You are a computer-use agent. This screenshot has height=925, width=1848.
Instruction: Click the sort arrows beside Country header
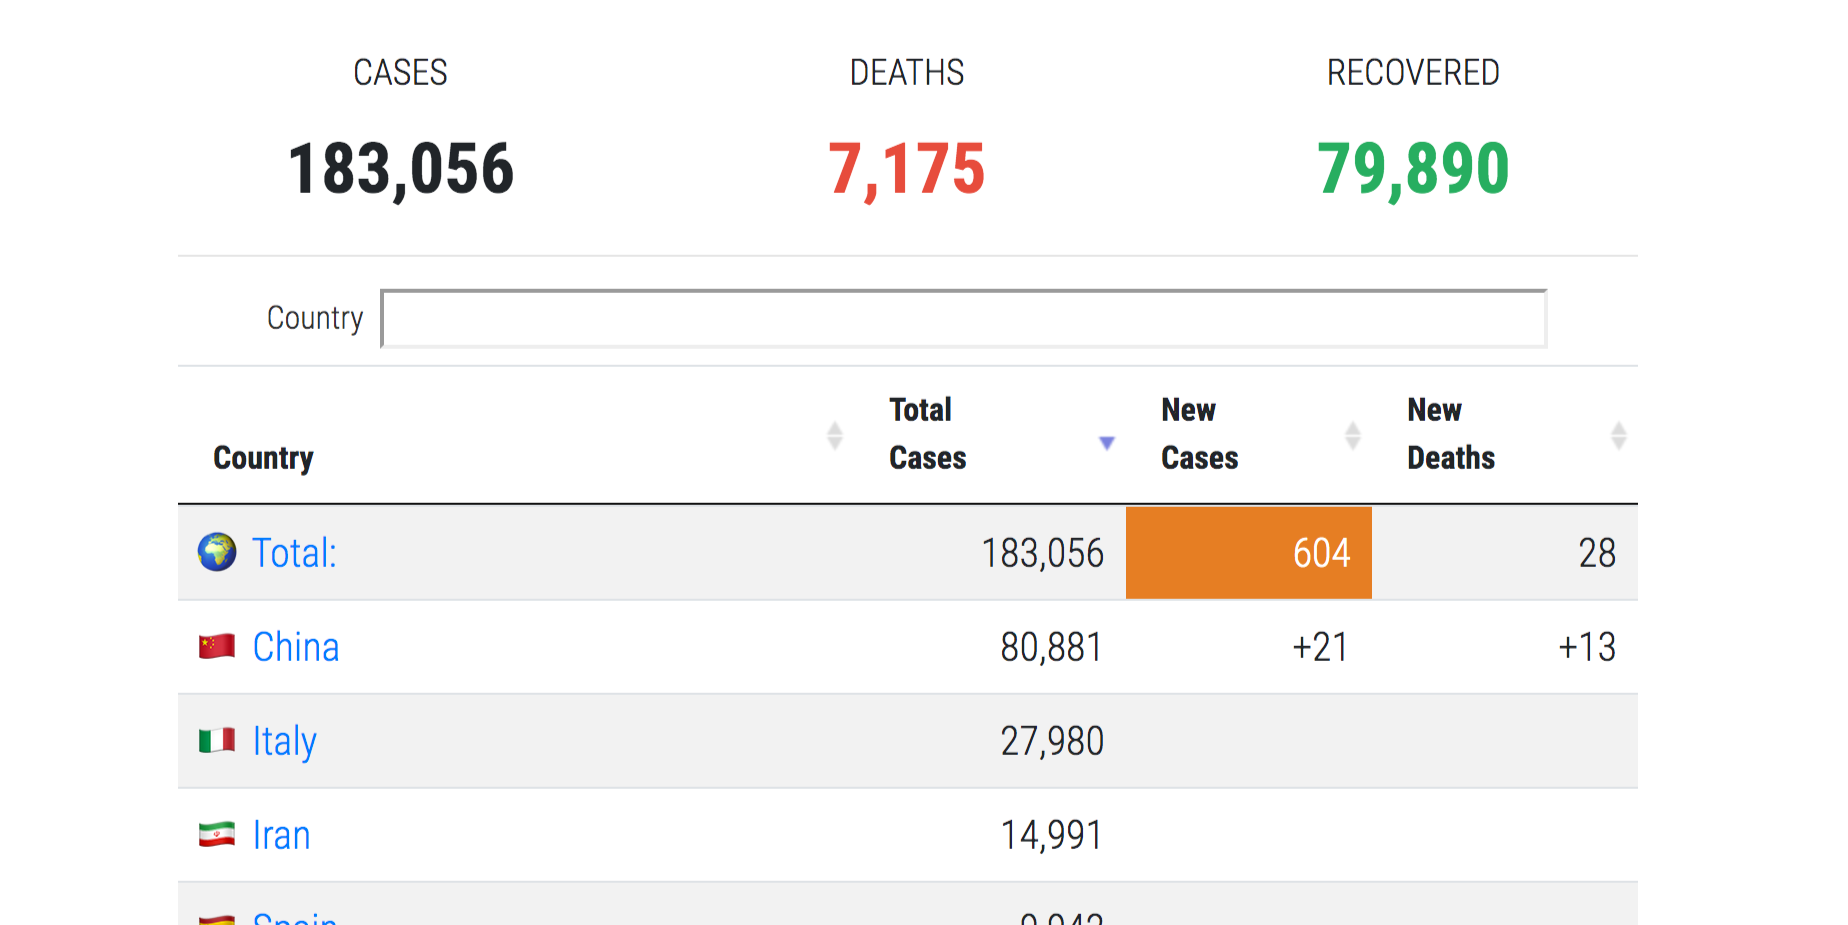(x=836, y=434)
